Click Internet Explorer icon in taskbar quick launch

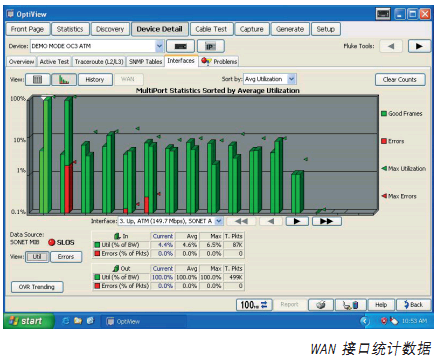coord(66,321)
